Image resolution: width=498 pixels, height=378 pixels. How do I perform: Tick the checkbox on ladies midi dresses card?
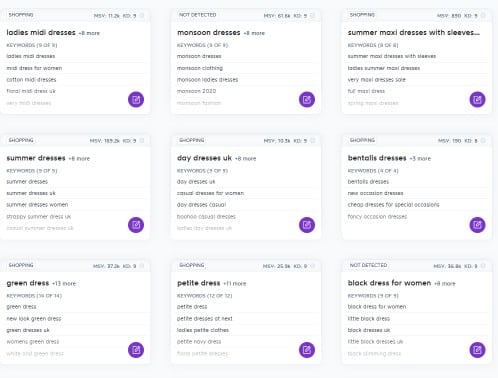click(x=142, y=16)
